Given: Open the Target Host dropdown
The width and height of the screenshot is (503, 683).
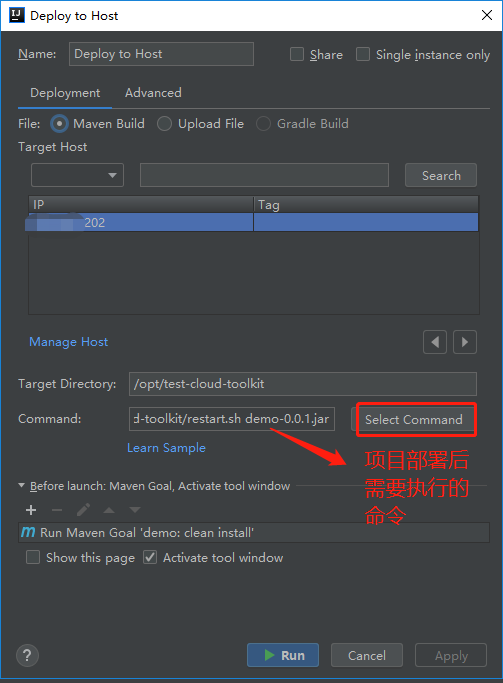Looking at the screenshot, I should (78, 175).
